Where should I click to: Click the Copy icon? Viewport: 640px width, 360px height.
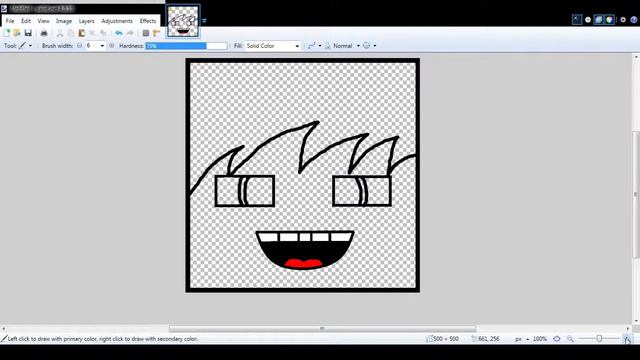point(71,33)
